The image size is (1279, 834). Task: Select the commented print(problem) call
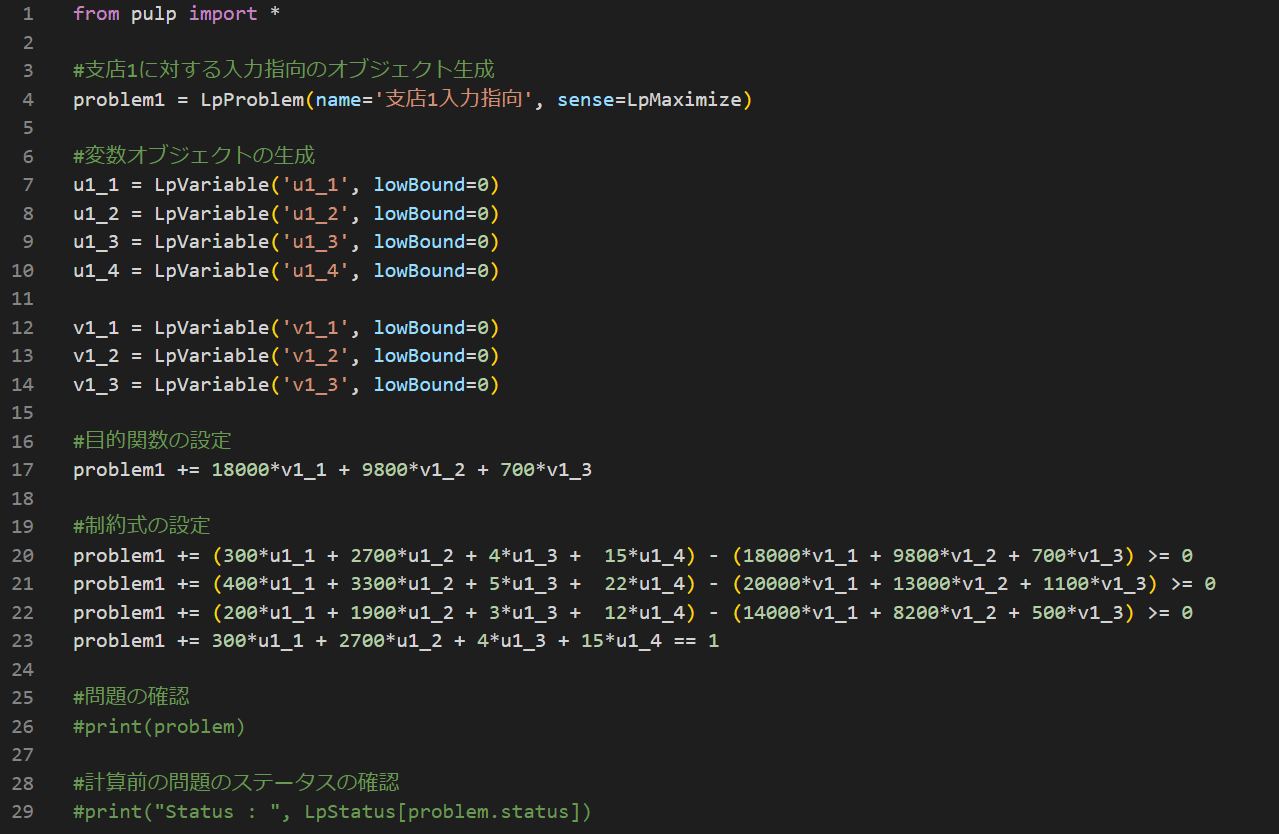(x=158, y=726)
